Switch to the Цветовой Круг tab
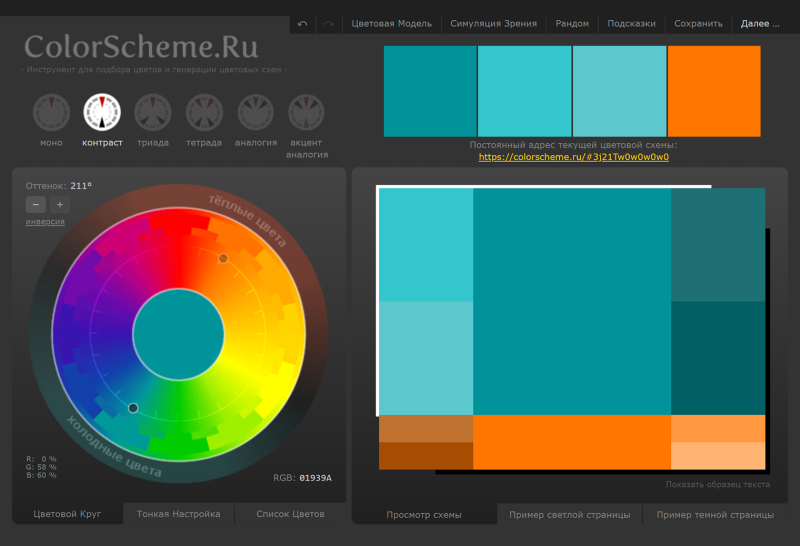Image resolution: width=800 pixels, height=546 pixels. [x=67, y=514]
